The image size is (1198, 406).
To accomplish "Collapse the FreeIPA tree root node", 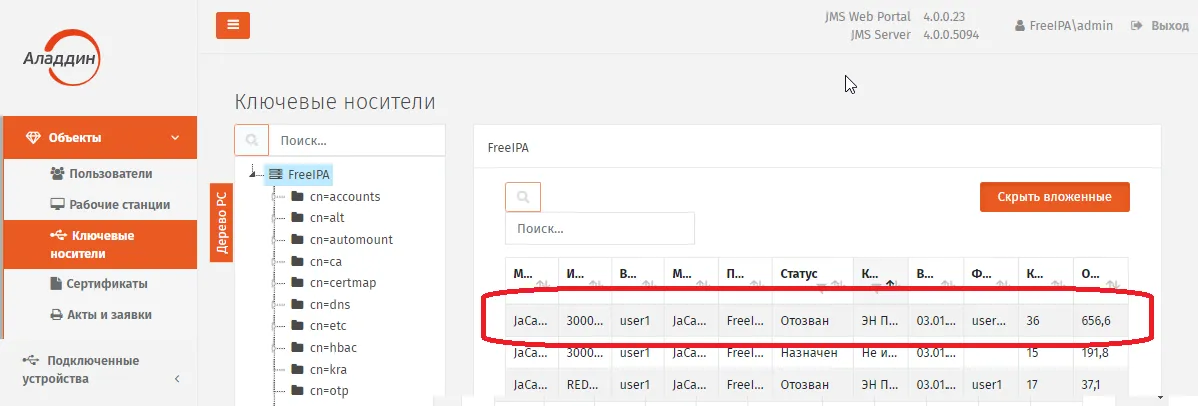I will click(x=254, y=175).
